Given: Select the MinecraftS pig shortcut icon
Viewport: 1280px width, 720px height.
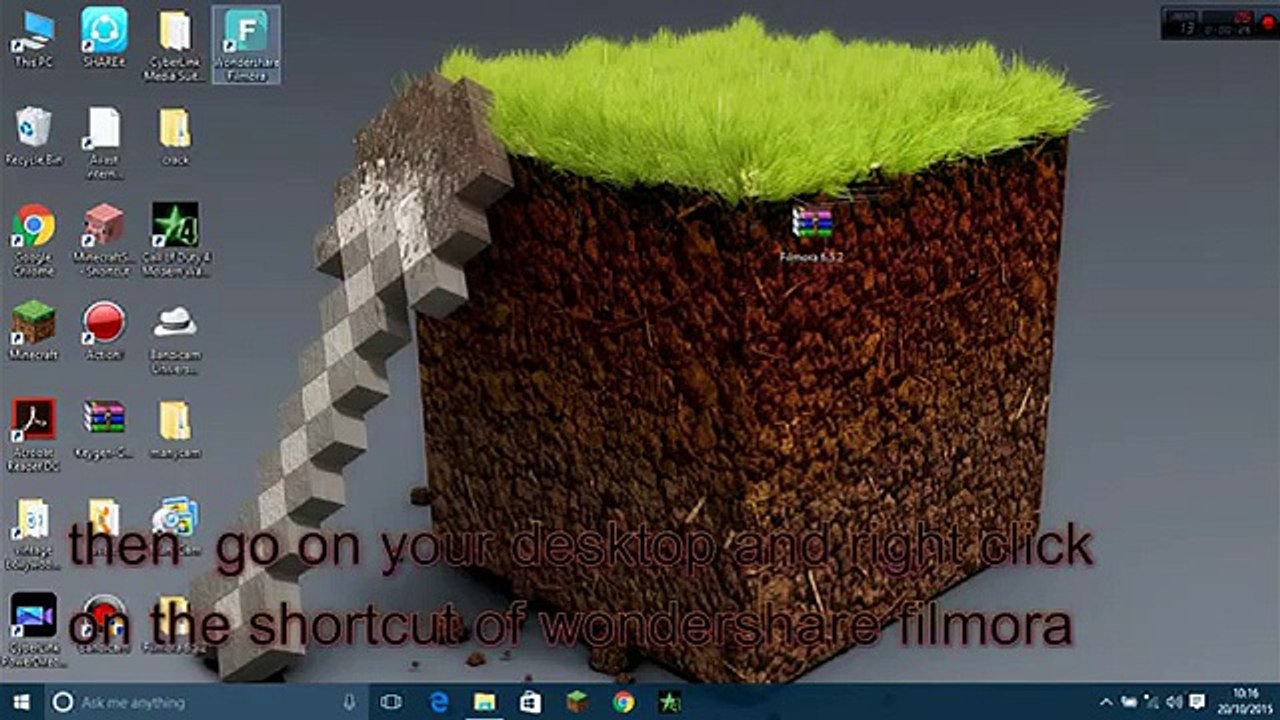Looking at the screenshot, I should [104, 239].
